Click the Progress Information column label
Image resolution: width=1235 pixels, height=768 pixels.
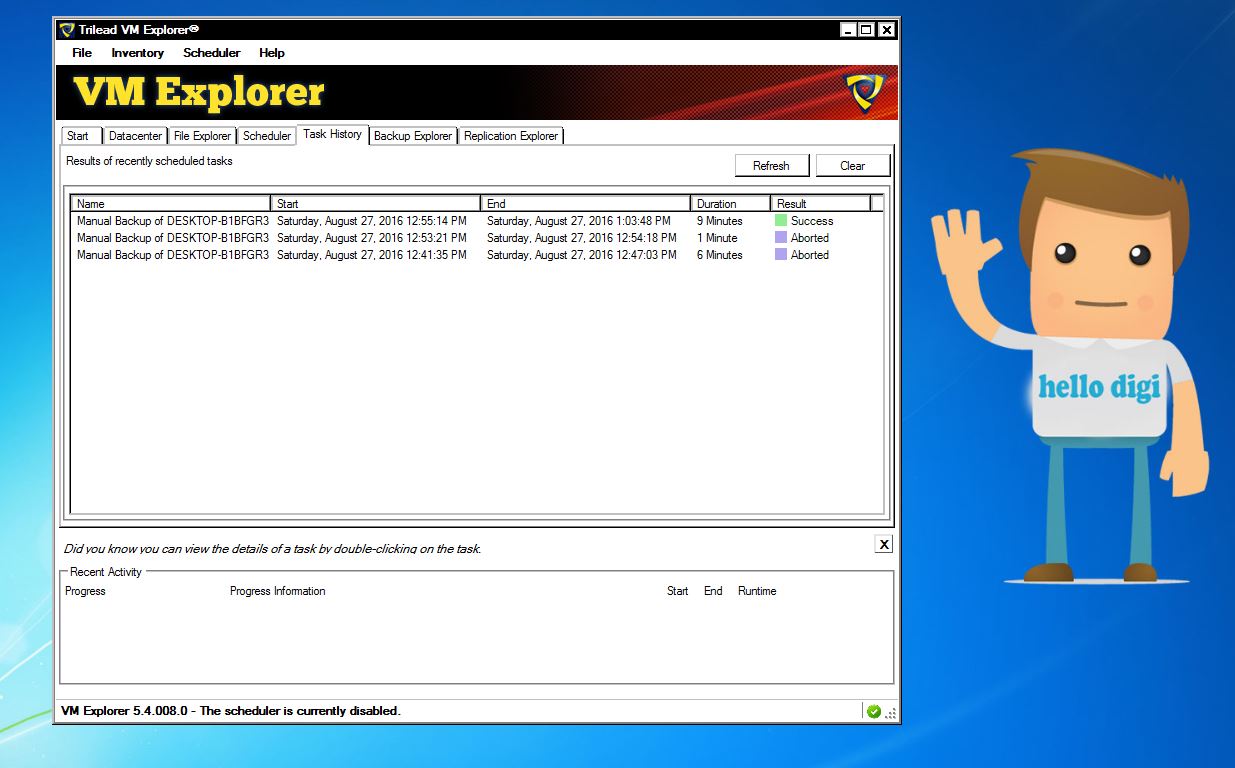tap(277, 591)
